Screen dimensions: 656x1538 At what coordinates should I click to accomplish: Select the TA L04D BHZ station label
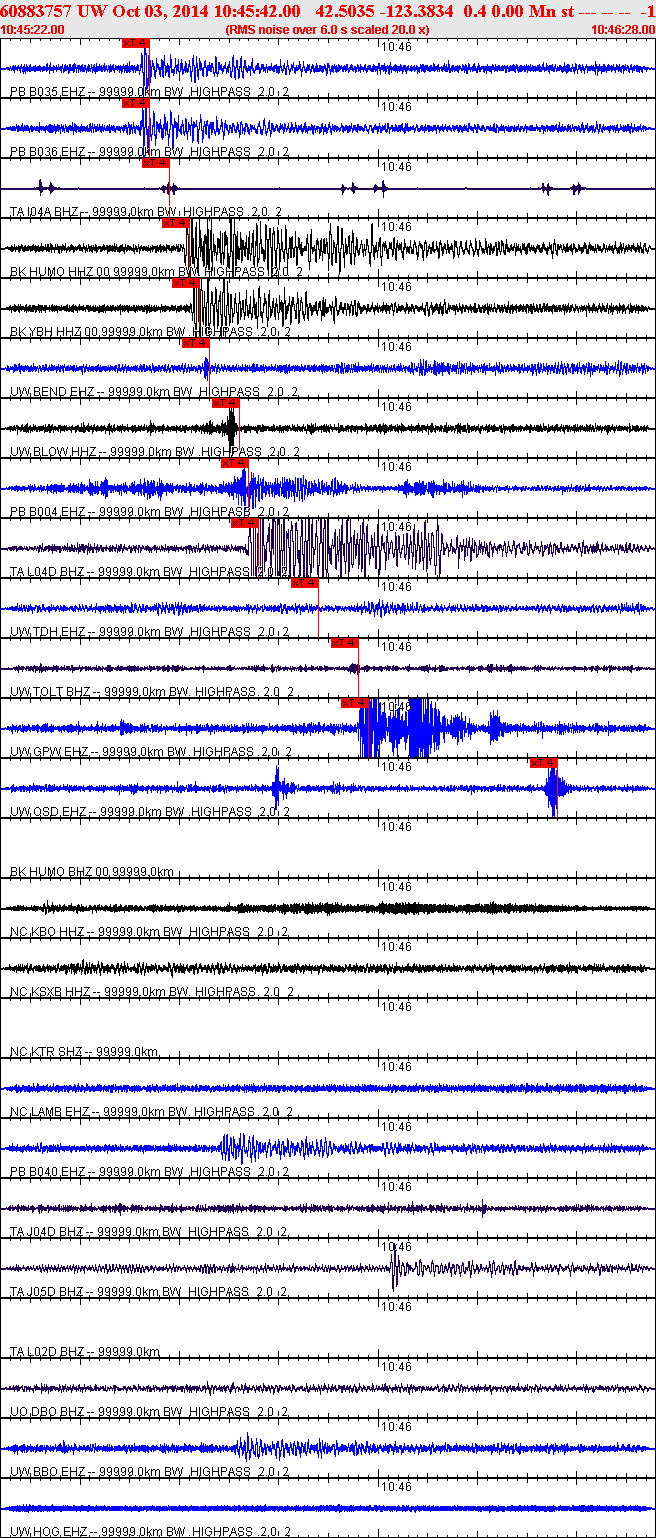click(149, 572)
